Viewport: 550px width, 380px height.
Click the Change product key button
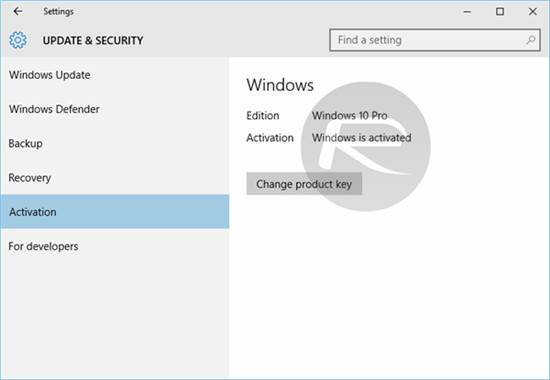pos(304,184)
